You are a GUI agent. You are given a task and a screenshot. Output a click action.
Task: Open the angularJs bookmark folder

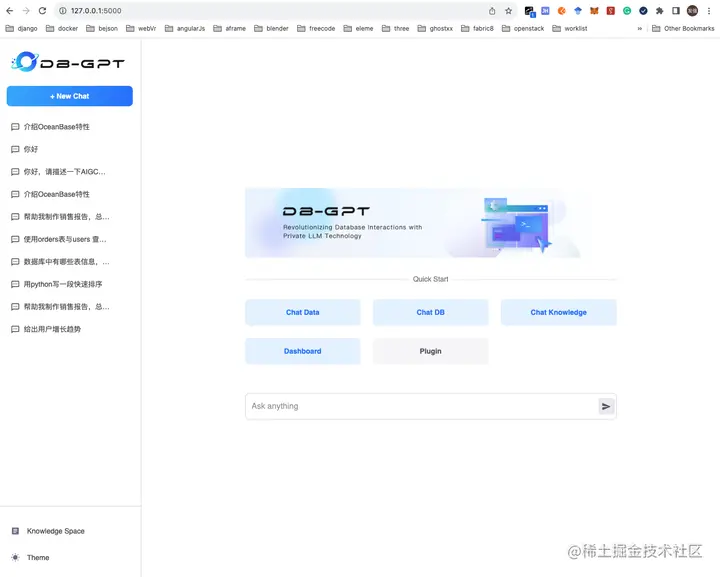coord(185,28)
